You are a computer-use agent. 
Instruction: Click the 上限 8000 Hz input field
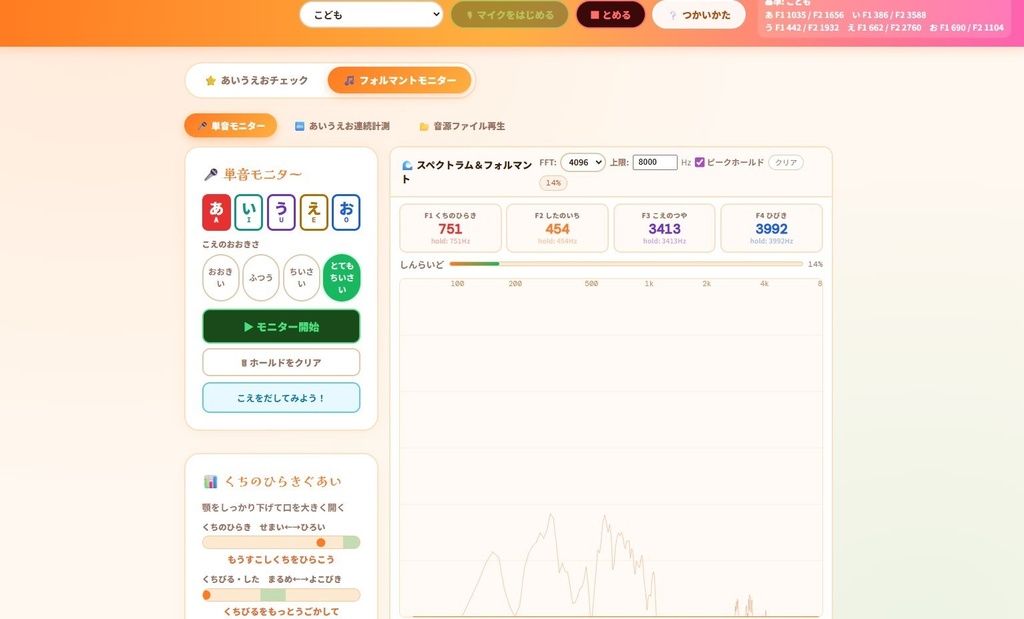pos(654,162)
